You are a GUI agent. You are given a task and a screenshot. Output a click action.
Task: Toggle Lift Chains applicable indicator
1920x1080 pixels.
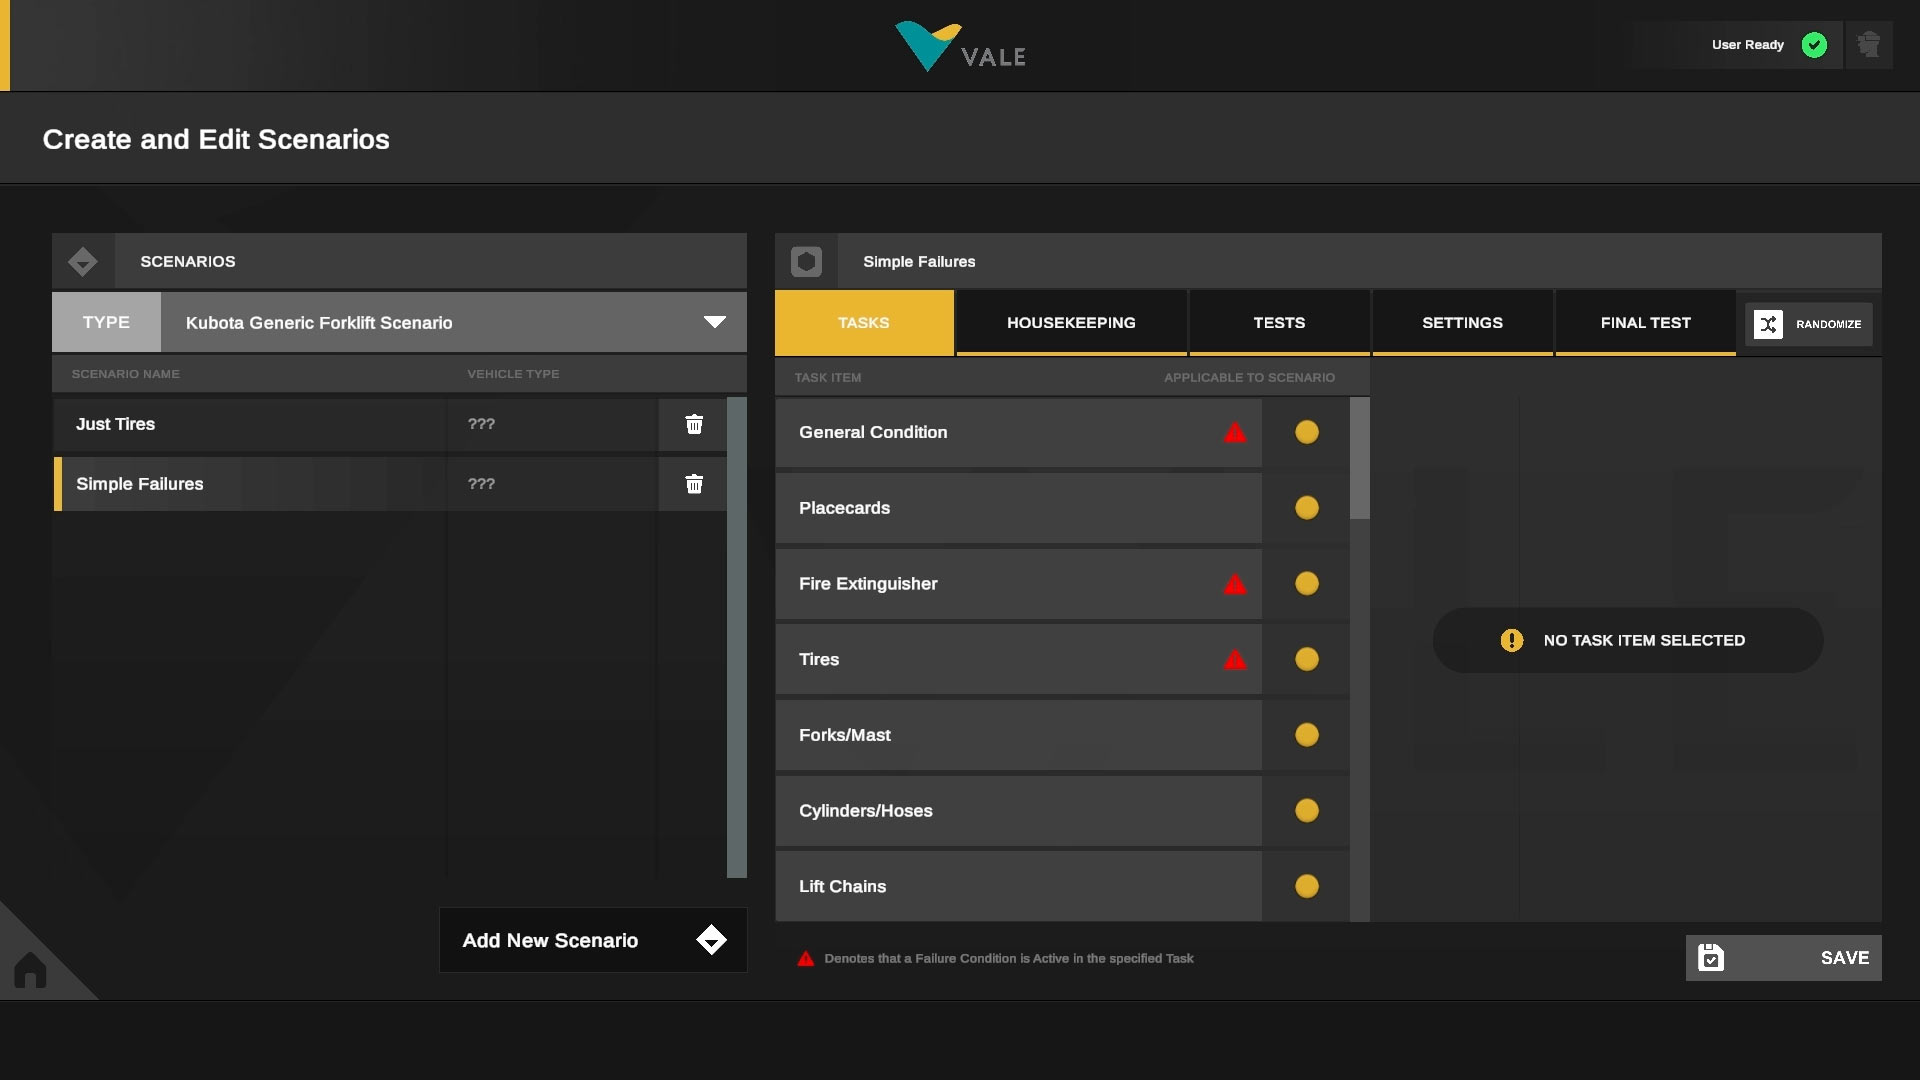(1306, 886)
